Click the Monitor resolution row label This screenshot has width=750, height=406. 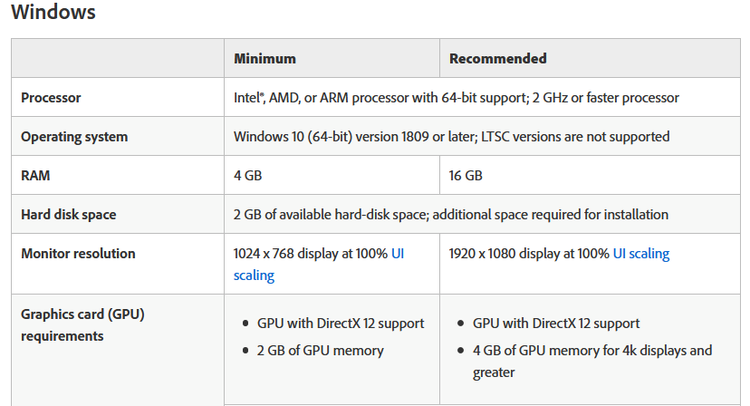tap(78, 253)
